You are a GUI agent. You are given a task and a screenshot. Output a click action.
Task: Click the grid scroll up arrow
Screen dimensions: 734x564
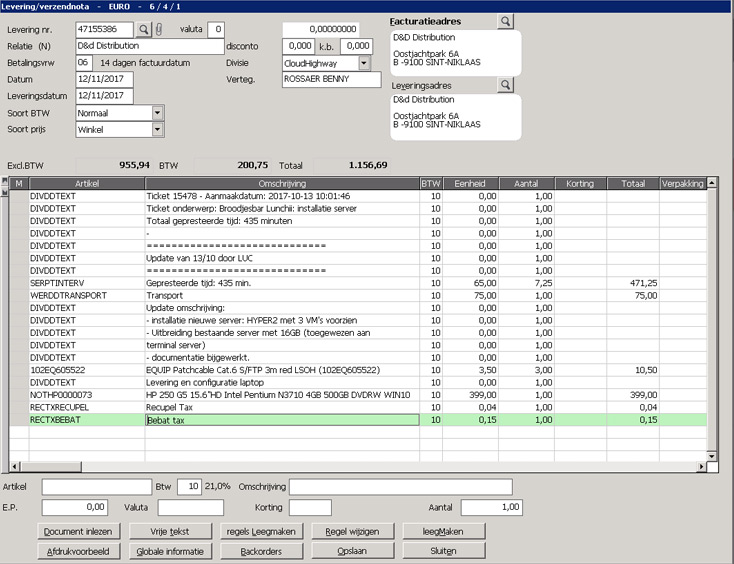coord(712,183)
